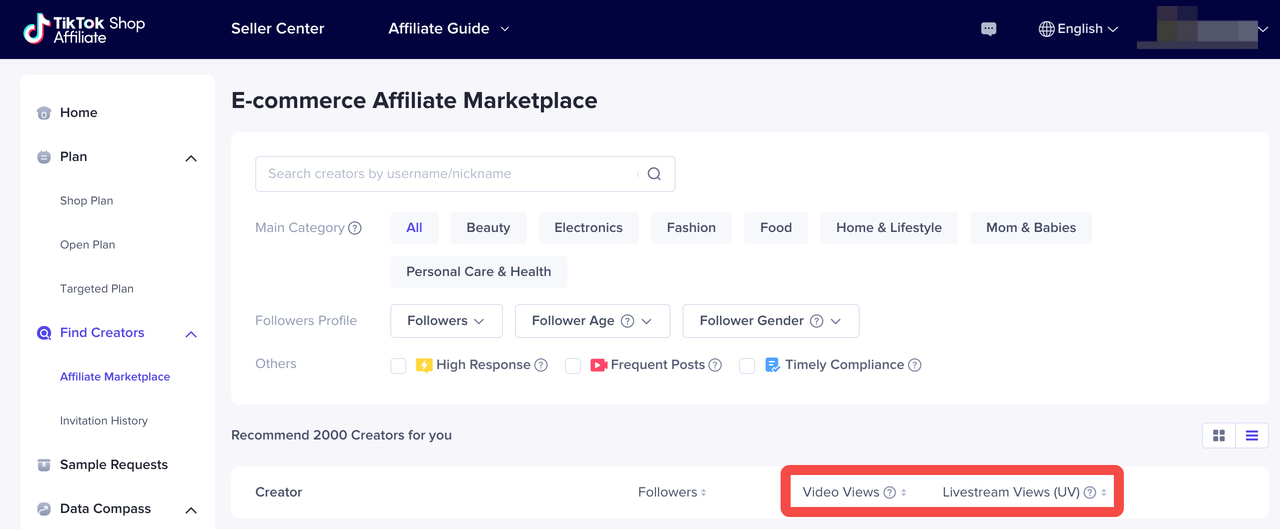Screen dimensions: 1280x529
Task: Tick the Frequent Posts checkbox
Action: point(573,366)
